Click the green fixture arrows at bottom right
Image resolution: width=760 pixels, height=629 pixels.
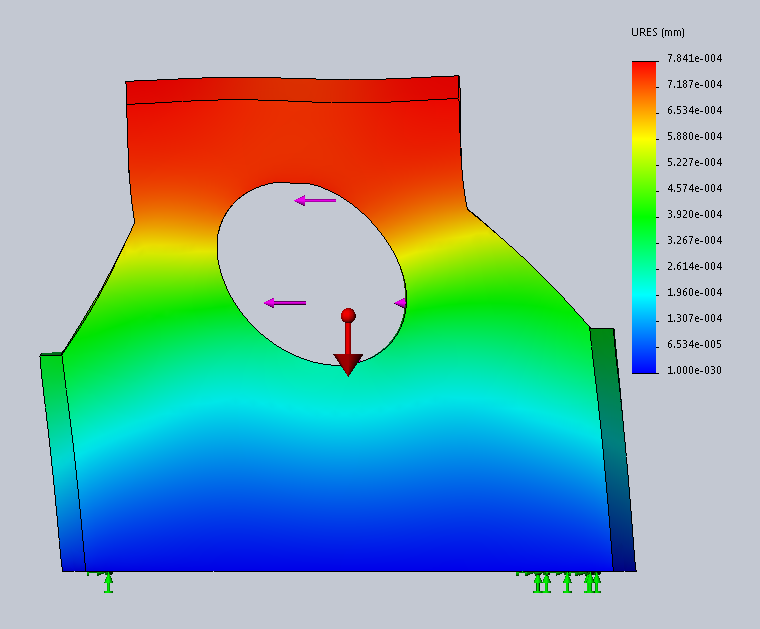pyautogui.click(x=566, y=581)
